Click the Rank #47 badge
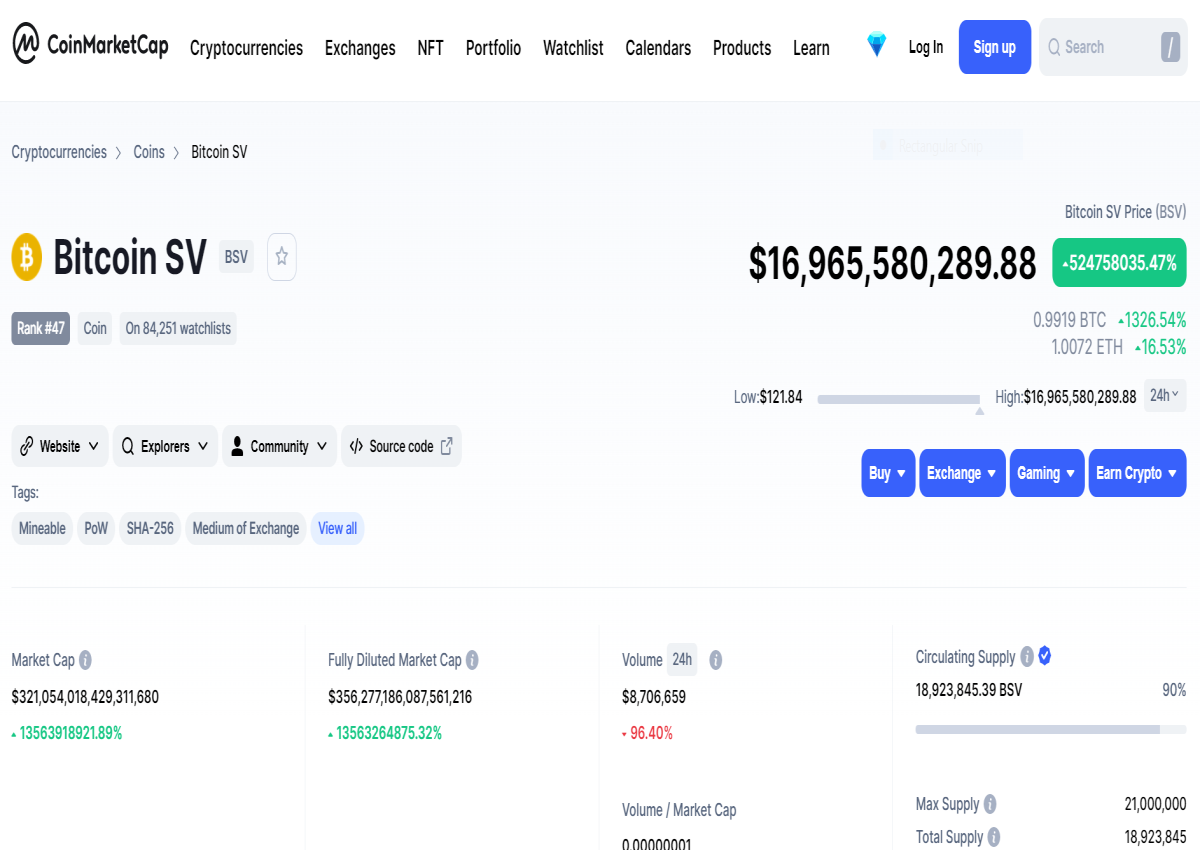 click(x=41, y=328)
